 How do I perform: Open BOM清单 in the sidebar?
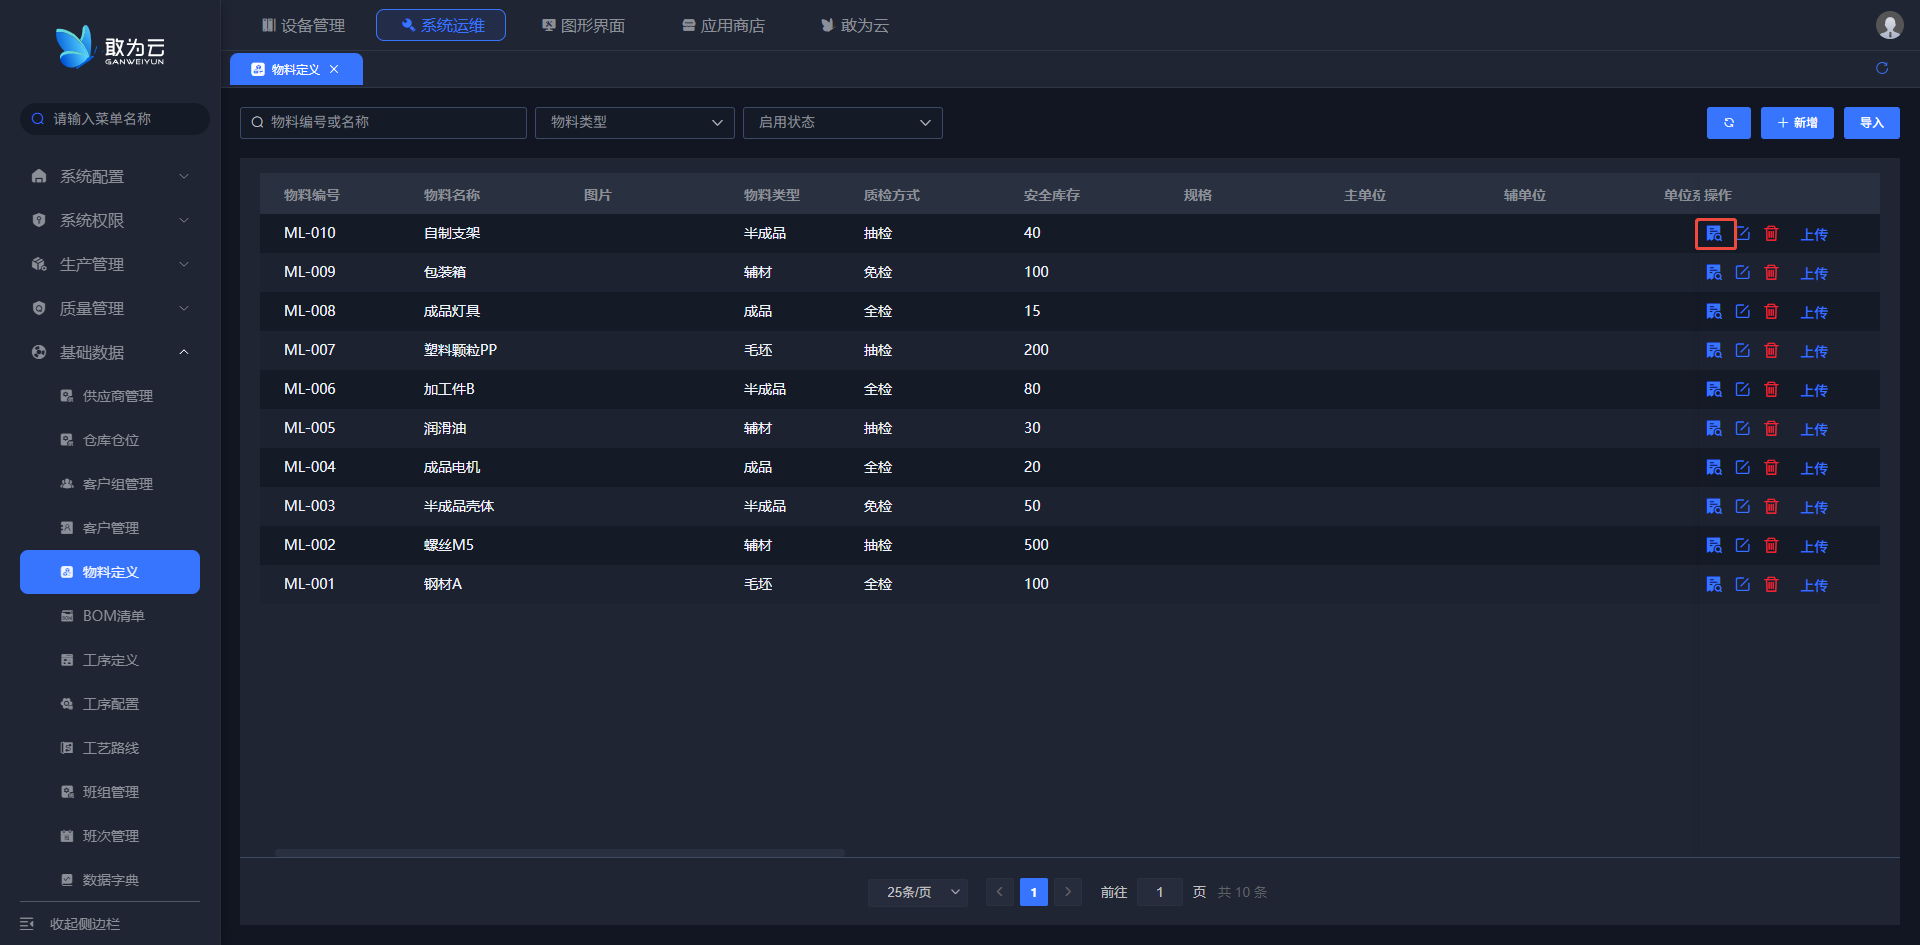point(110,617)
